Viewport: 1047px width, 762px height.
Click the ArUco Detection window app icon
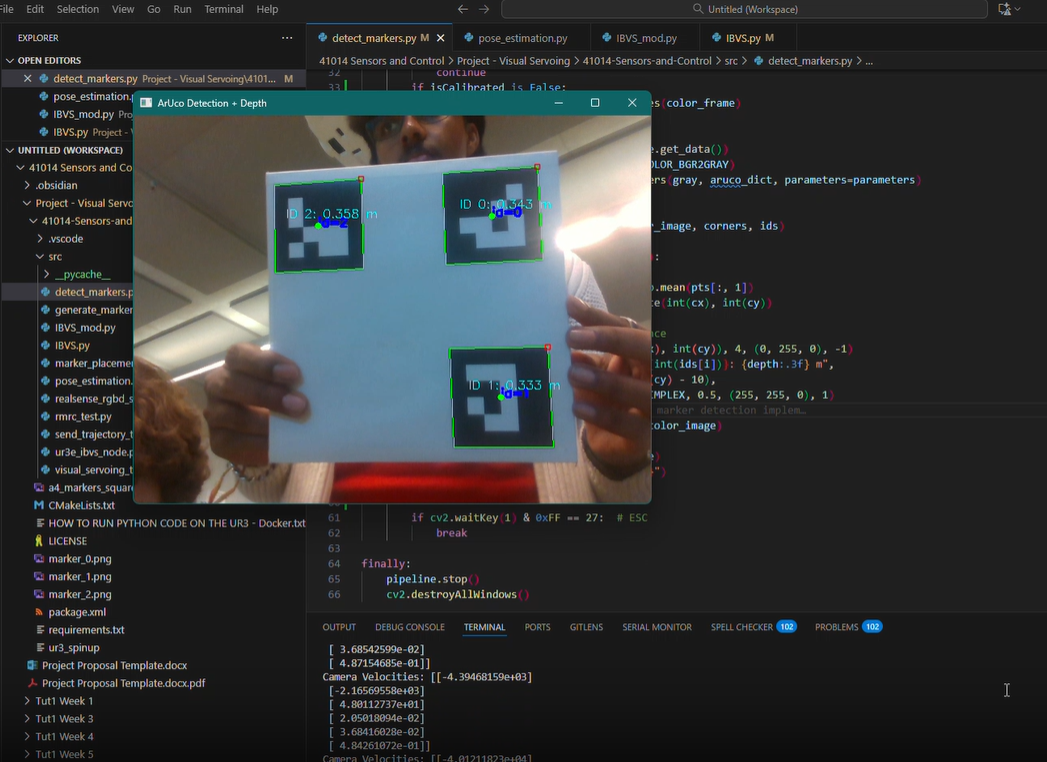coord(146,103)
